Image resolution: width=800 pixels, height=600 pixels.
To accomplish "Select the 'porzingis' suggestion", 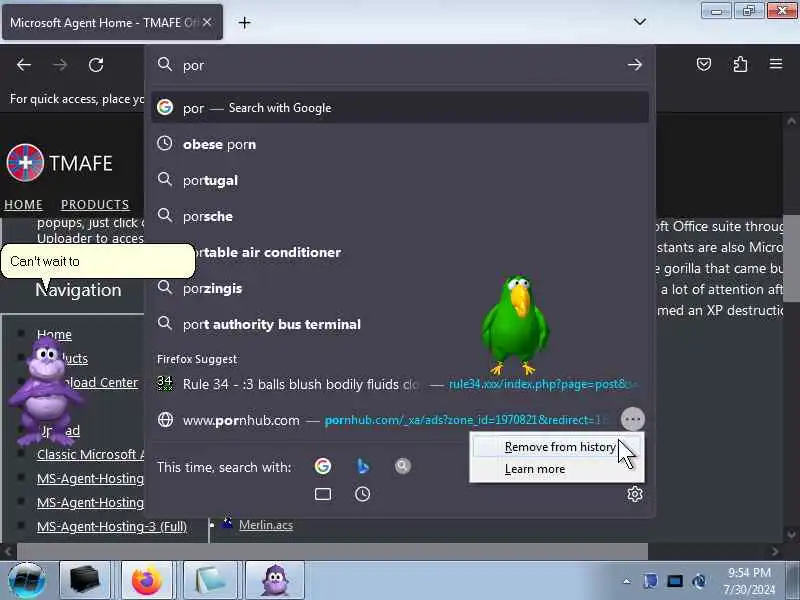I will [400, 288].
